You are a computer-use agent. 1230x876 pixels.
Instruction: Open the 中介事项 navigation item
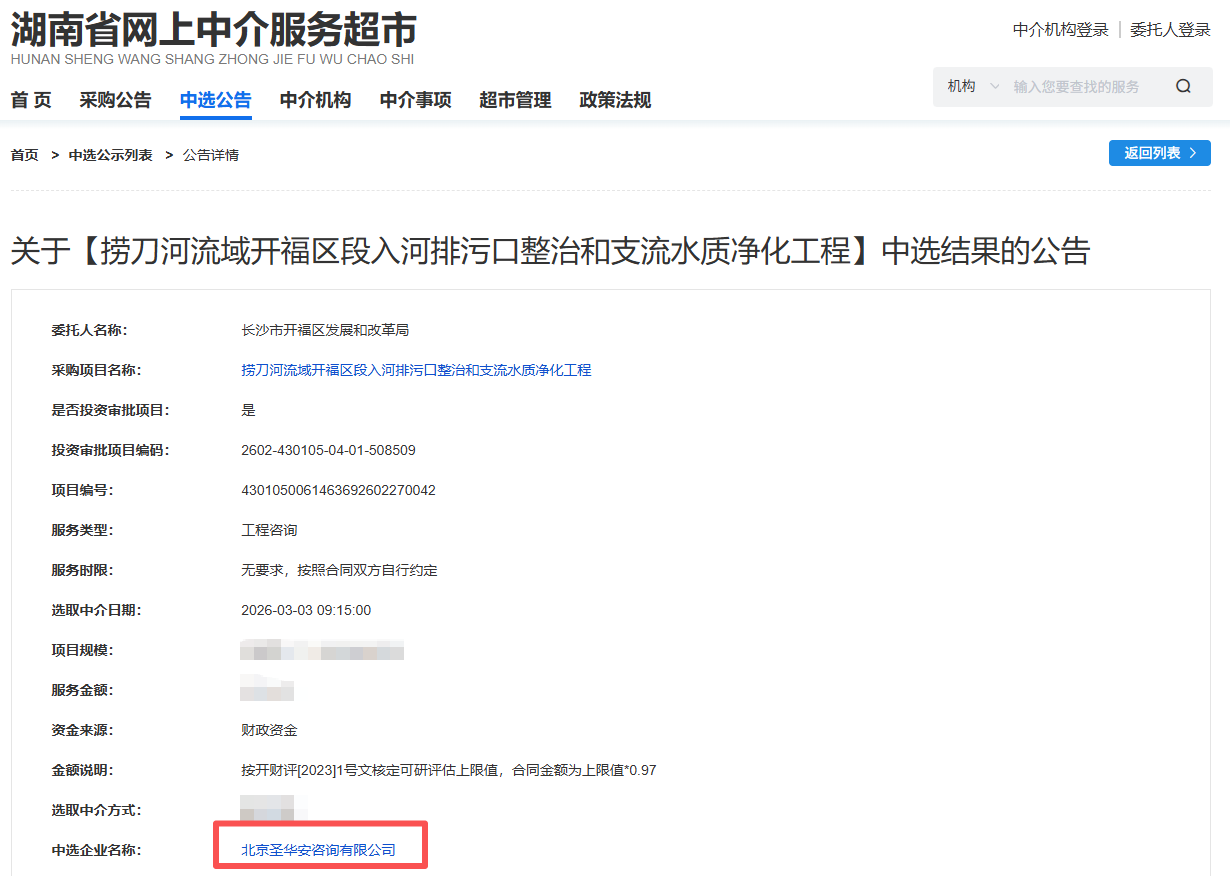(415, 100)
